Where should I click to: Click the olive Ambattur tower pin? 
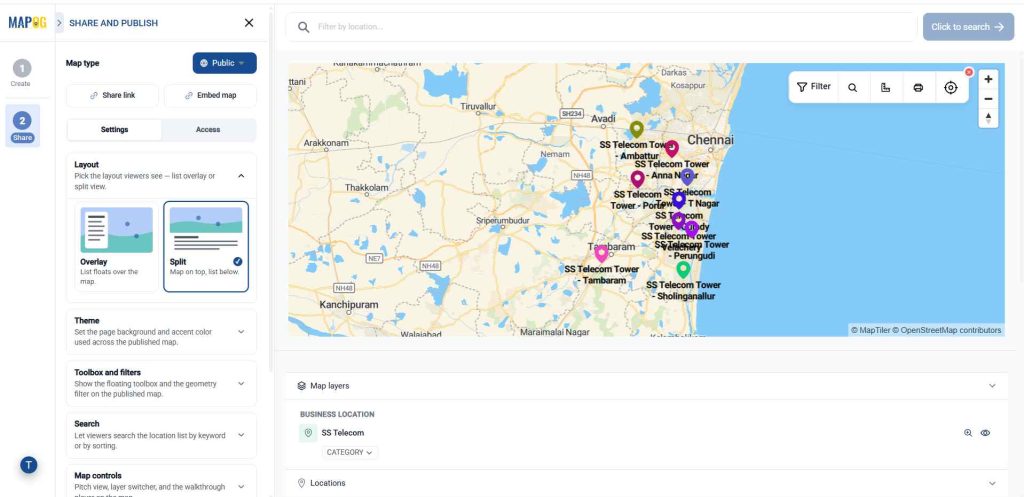[x=637, y=129]
